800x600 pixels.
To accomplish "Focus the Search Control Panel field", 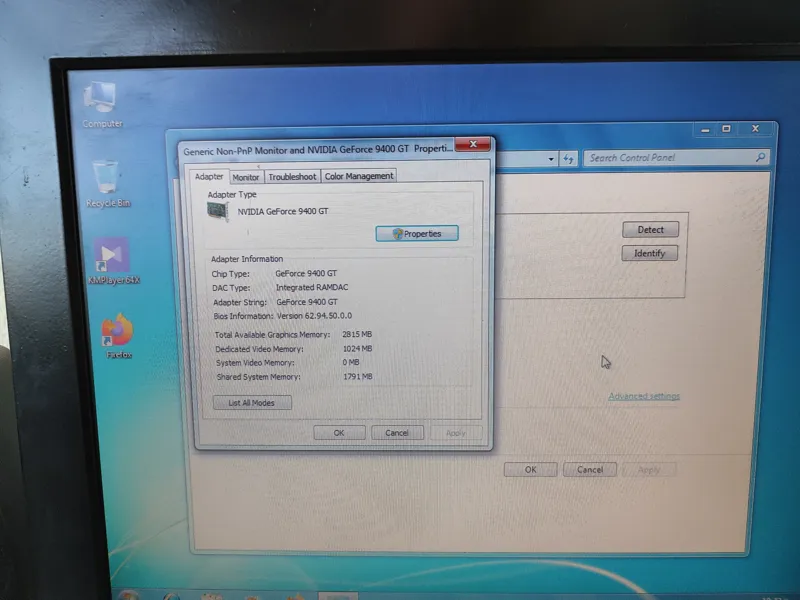I will (x=668, y=157).
